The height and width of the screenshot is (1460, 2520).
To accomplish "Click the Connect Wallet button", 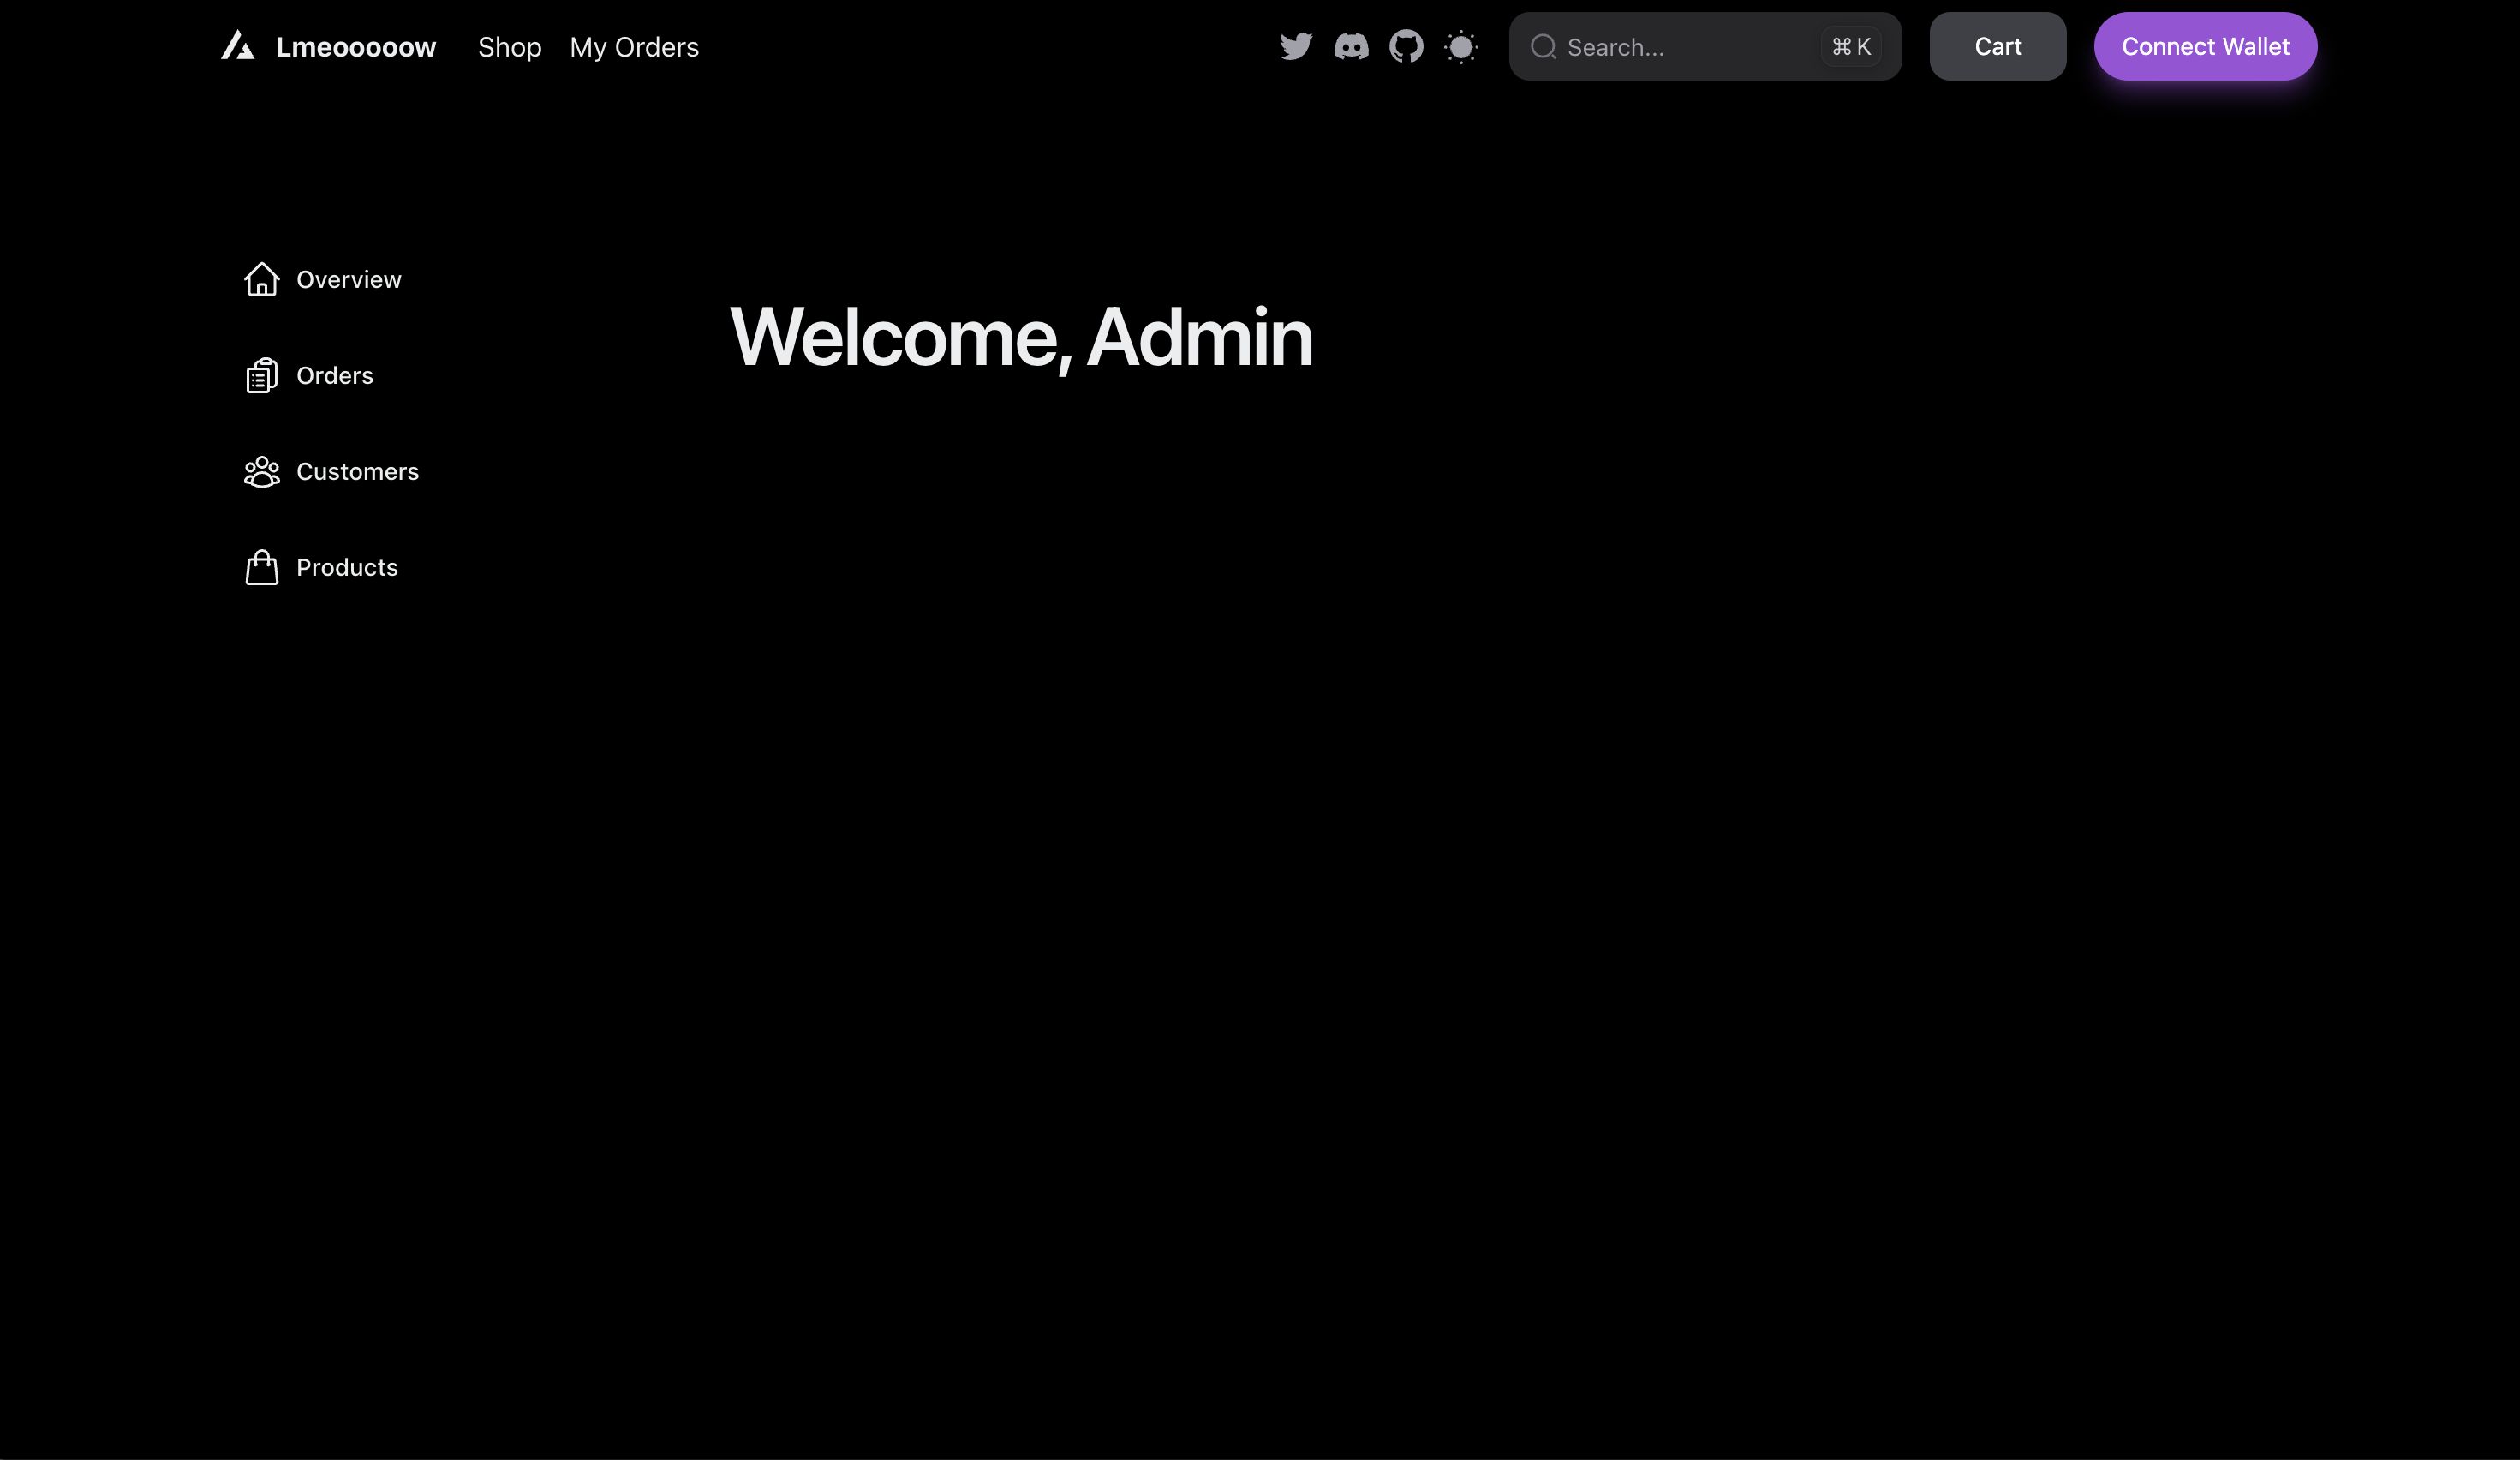I will [x=2206, y=45].
